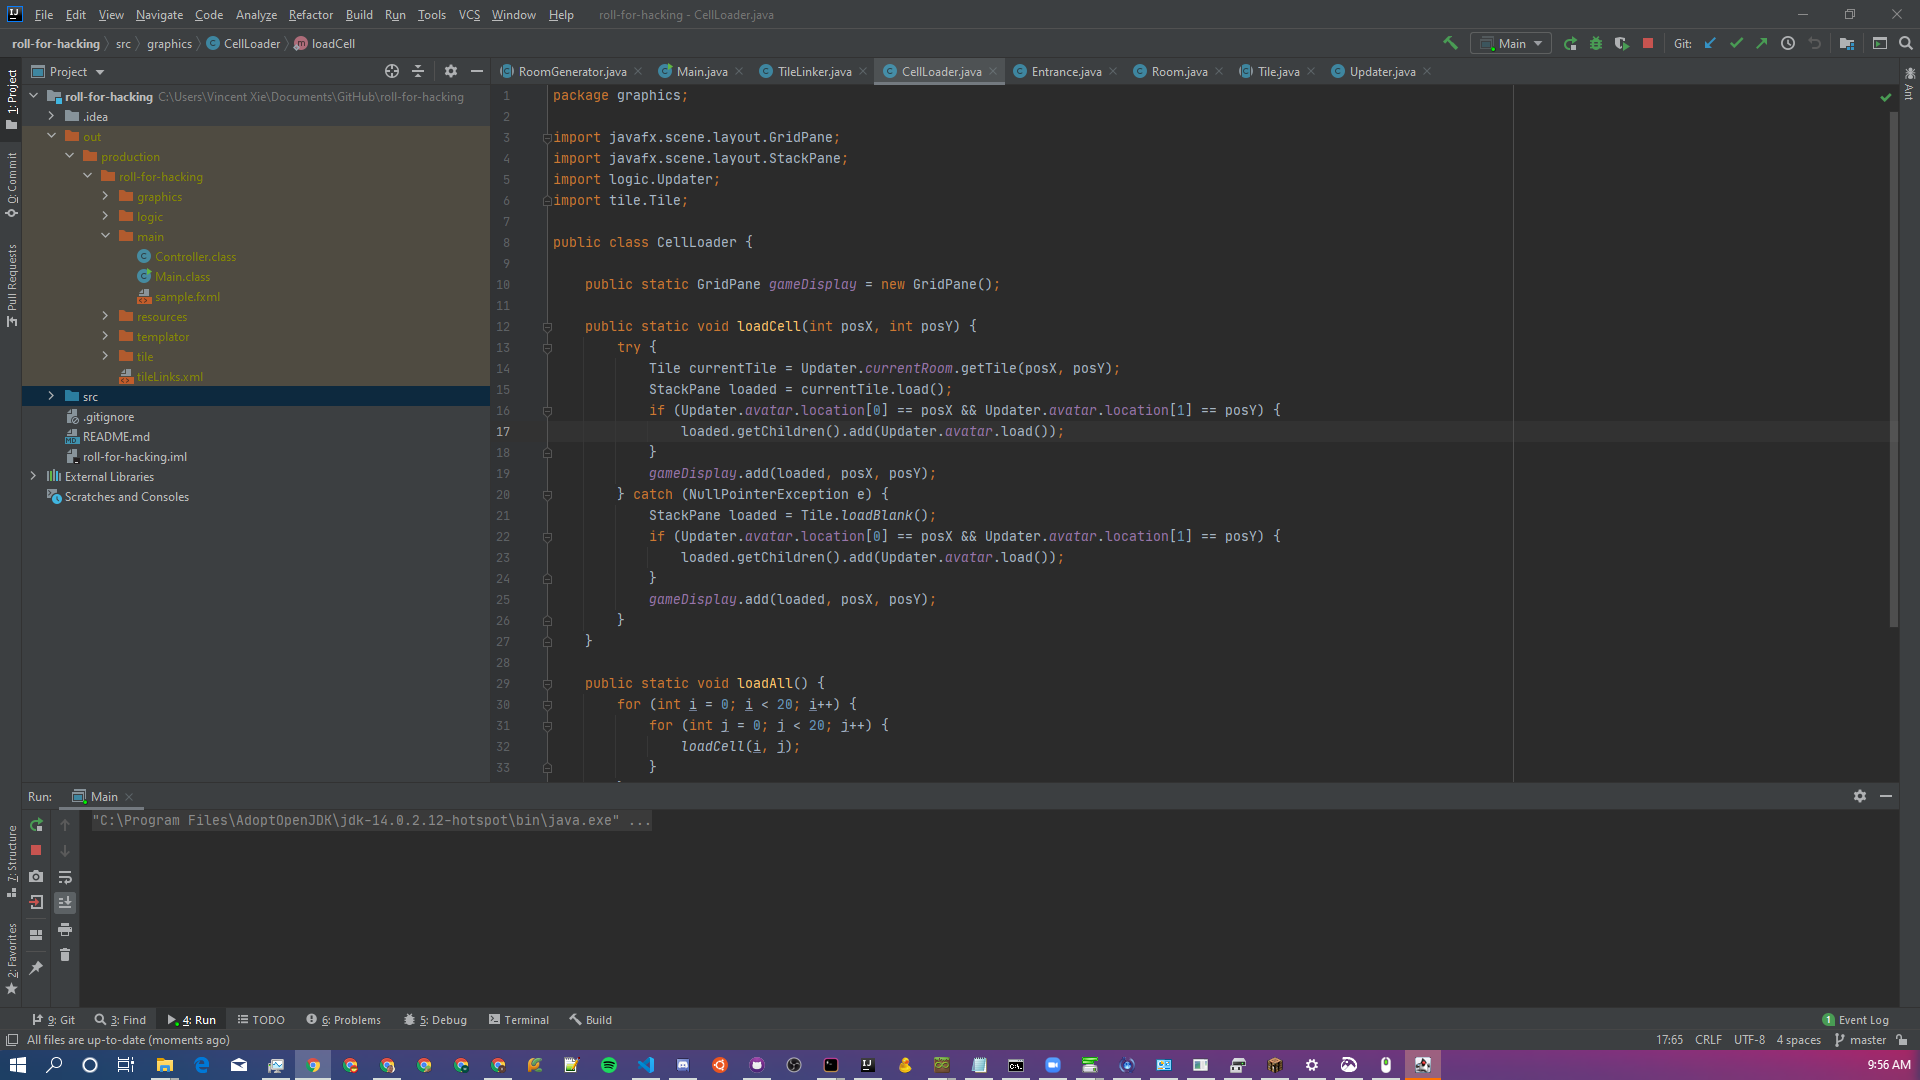The height and width of the screenshot is (1080, 1920).
Task: Expand the src folder in project tree
Action: tap(51, 396)
